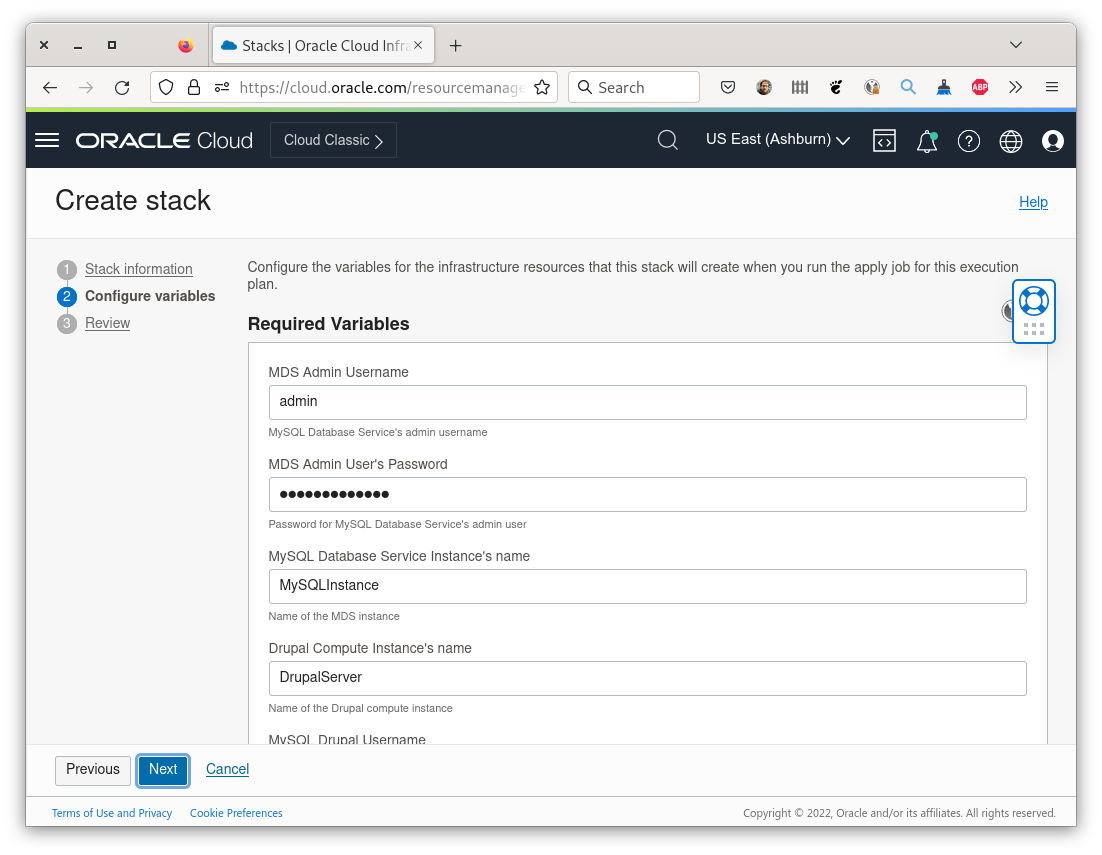The height and width of the screenshot is (855, 1102).
Task: Open the US East (Ashburn) region dropdown
Action: click(777, 139)
